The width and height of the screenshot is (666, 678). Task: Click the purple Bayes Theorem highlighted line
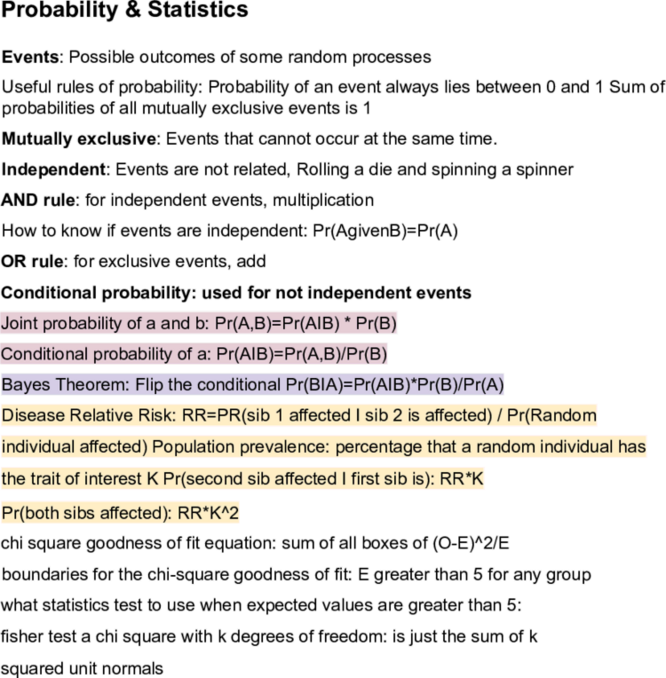tap(253, 385)
